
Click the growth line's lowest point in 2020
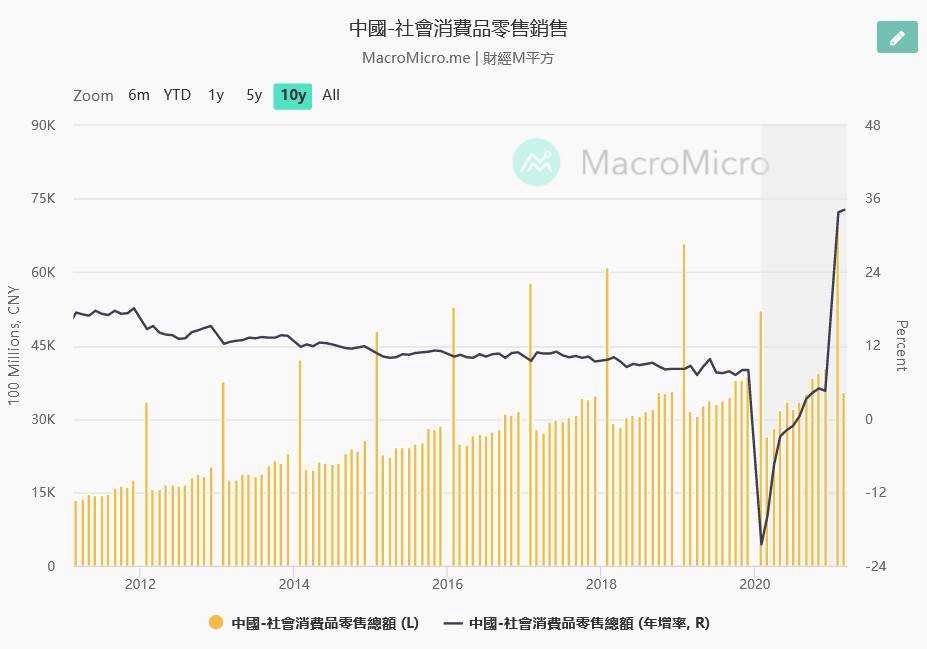(761, 545)
